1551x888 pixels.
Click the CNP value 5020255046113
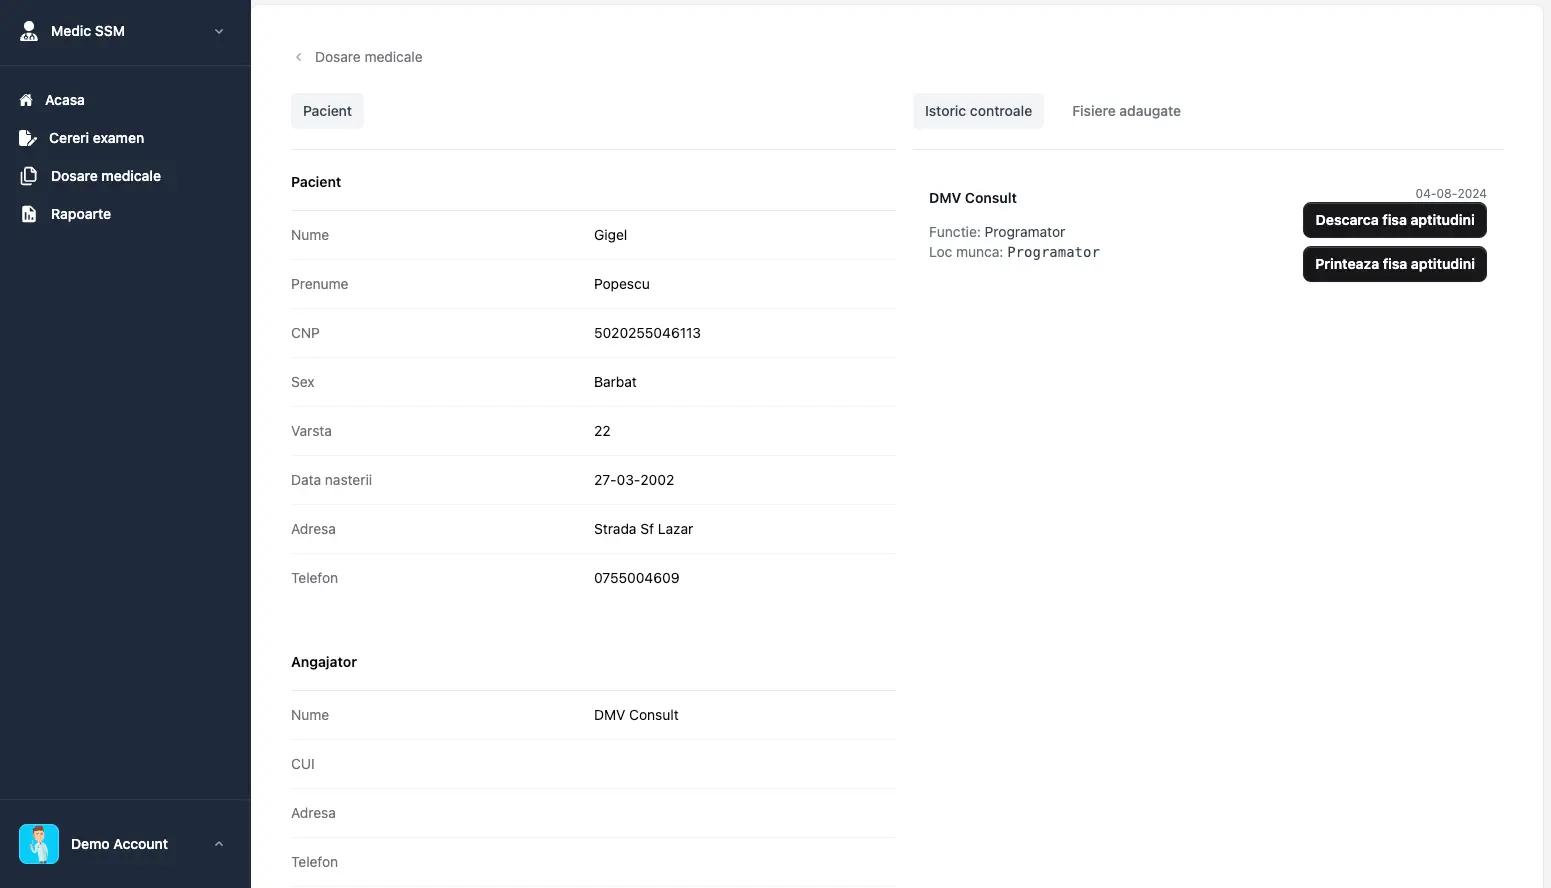click(x=647, y=333)
